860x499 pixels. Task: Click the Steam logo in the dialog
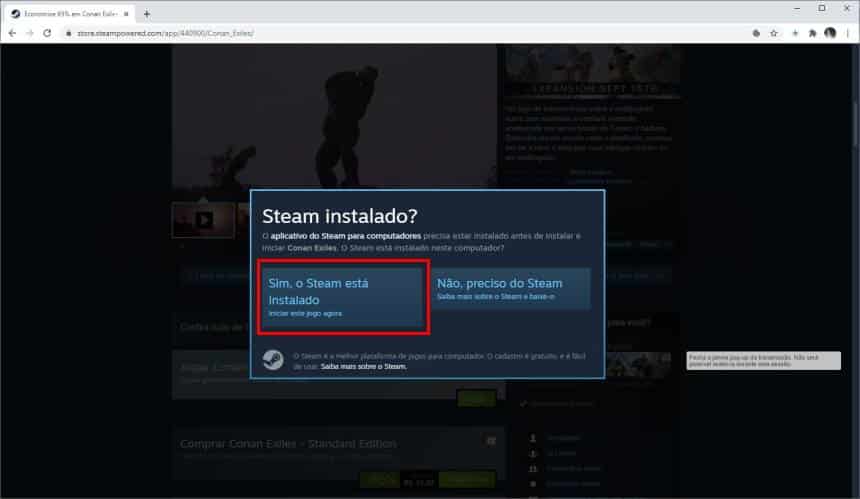(x=273, y=360)
